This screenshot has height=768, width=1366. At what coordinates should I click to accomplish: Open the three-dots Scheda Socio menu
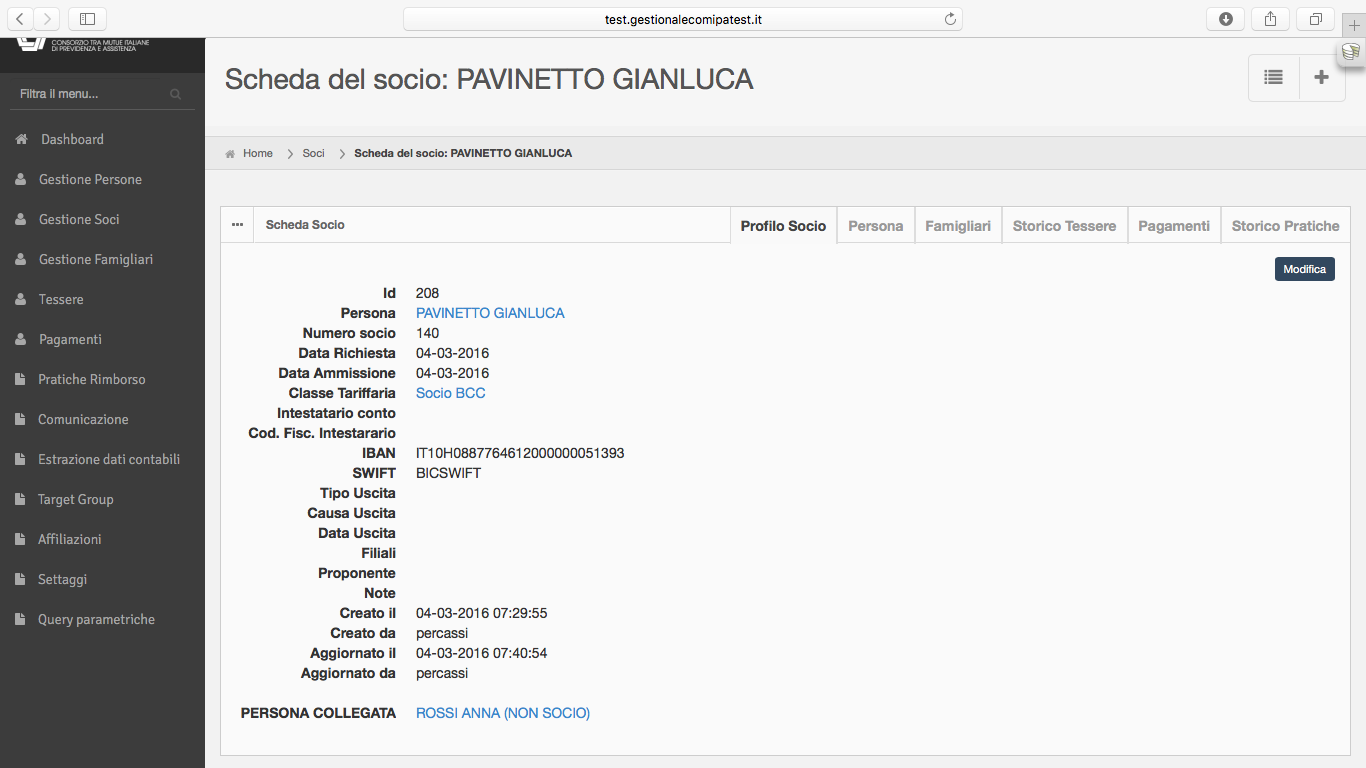click(237, 225)
